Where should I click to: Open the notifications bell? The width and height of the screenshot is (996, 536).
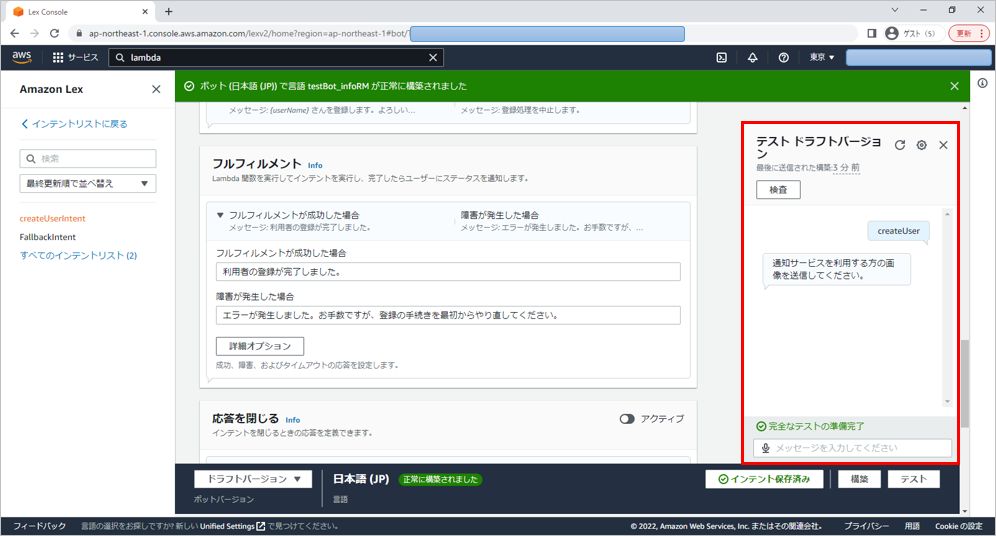752,57
